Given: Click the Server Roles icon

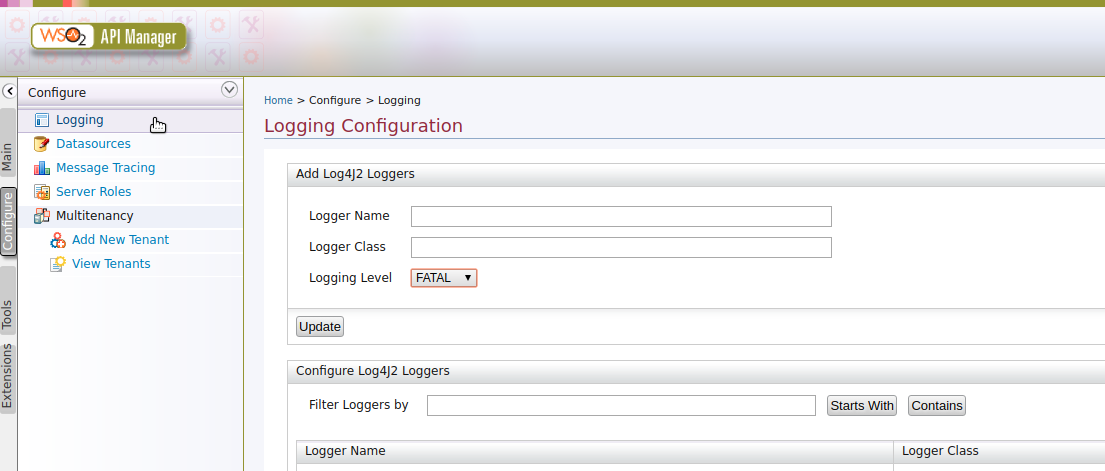Looking at the screenshot, I should (x=42, y=192).
